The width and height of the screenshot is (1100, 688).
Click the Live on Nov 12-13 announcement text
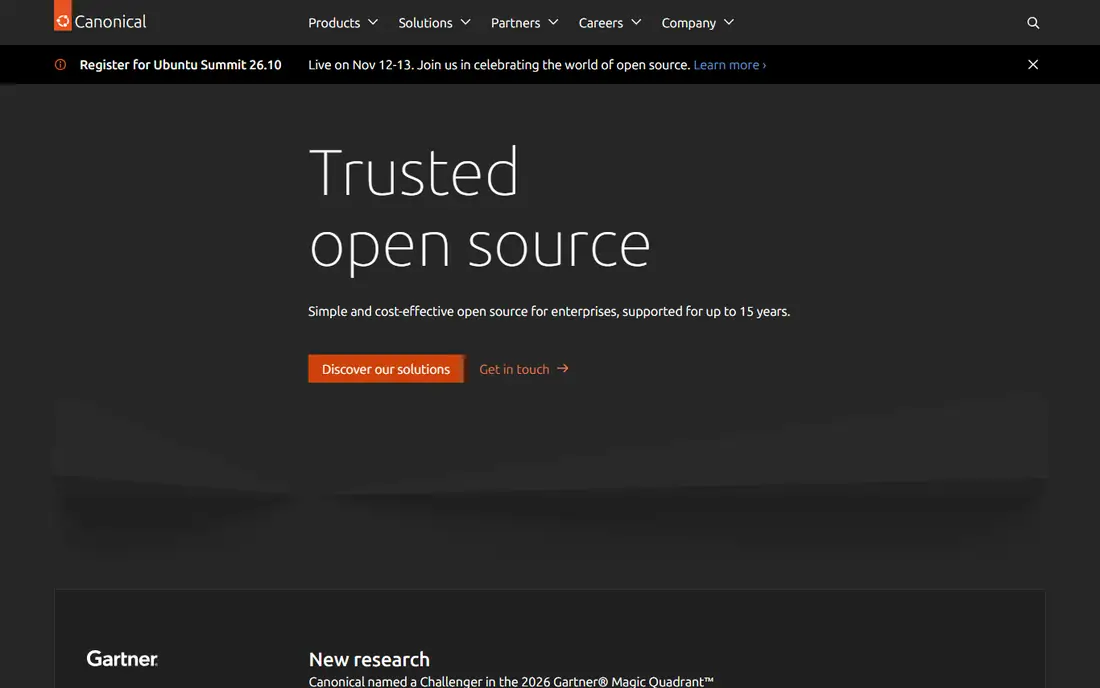[x=499, y=65]
